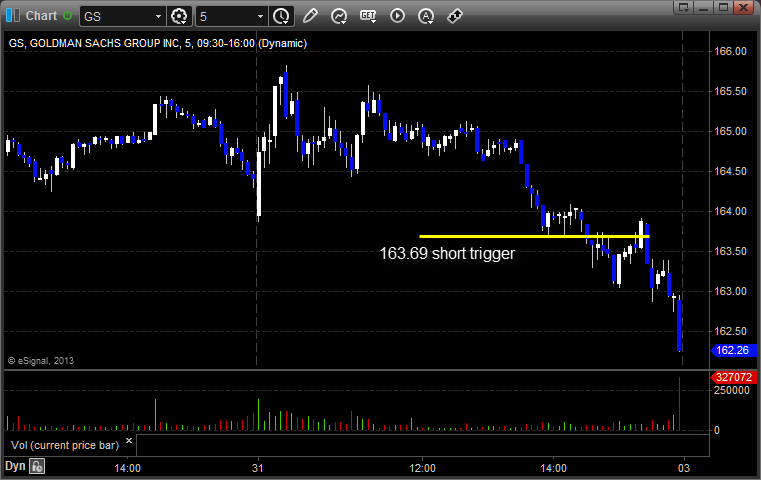Close the chart window with red X

click(x=744, y=7)
